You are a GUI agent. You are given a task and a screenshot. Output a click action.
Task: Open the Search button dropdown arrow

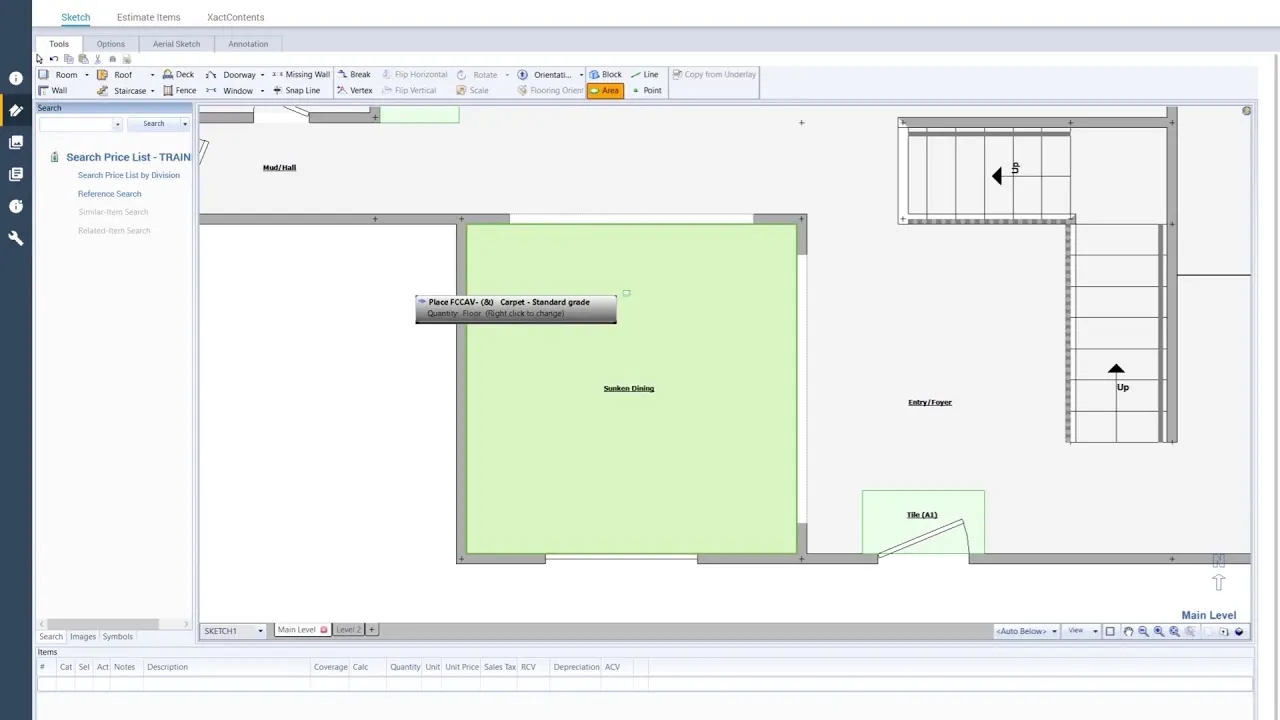[185, 124]
